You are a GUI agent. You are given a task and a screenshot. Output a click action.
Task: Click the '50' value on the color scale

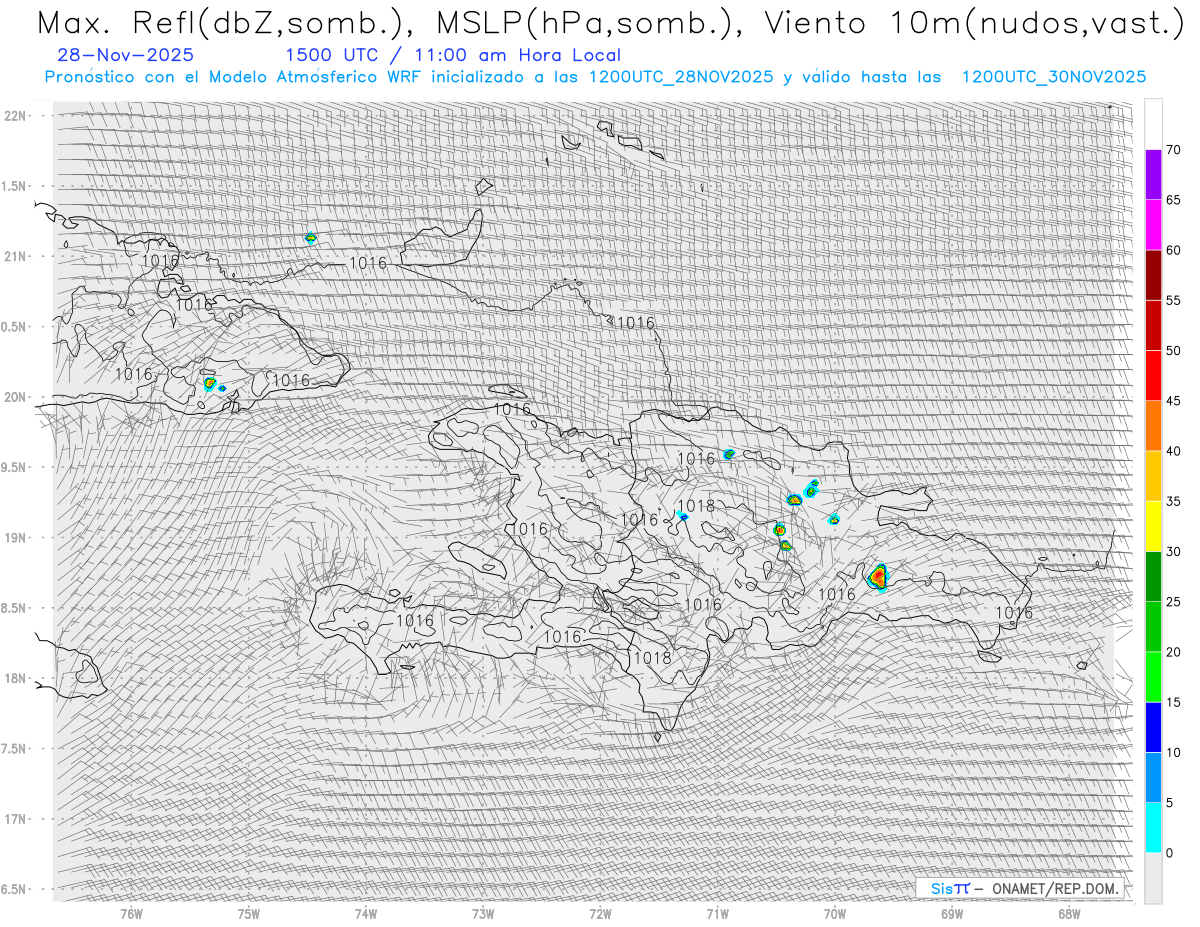tap(1174, 351)
